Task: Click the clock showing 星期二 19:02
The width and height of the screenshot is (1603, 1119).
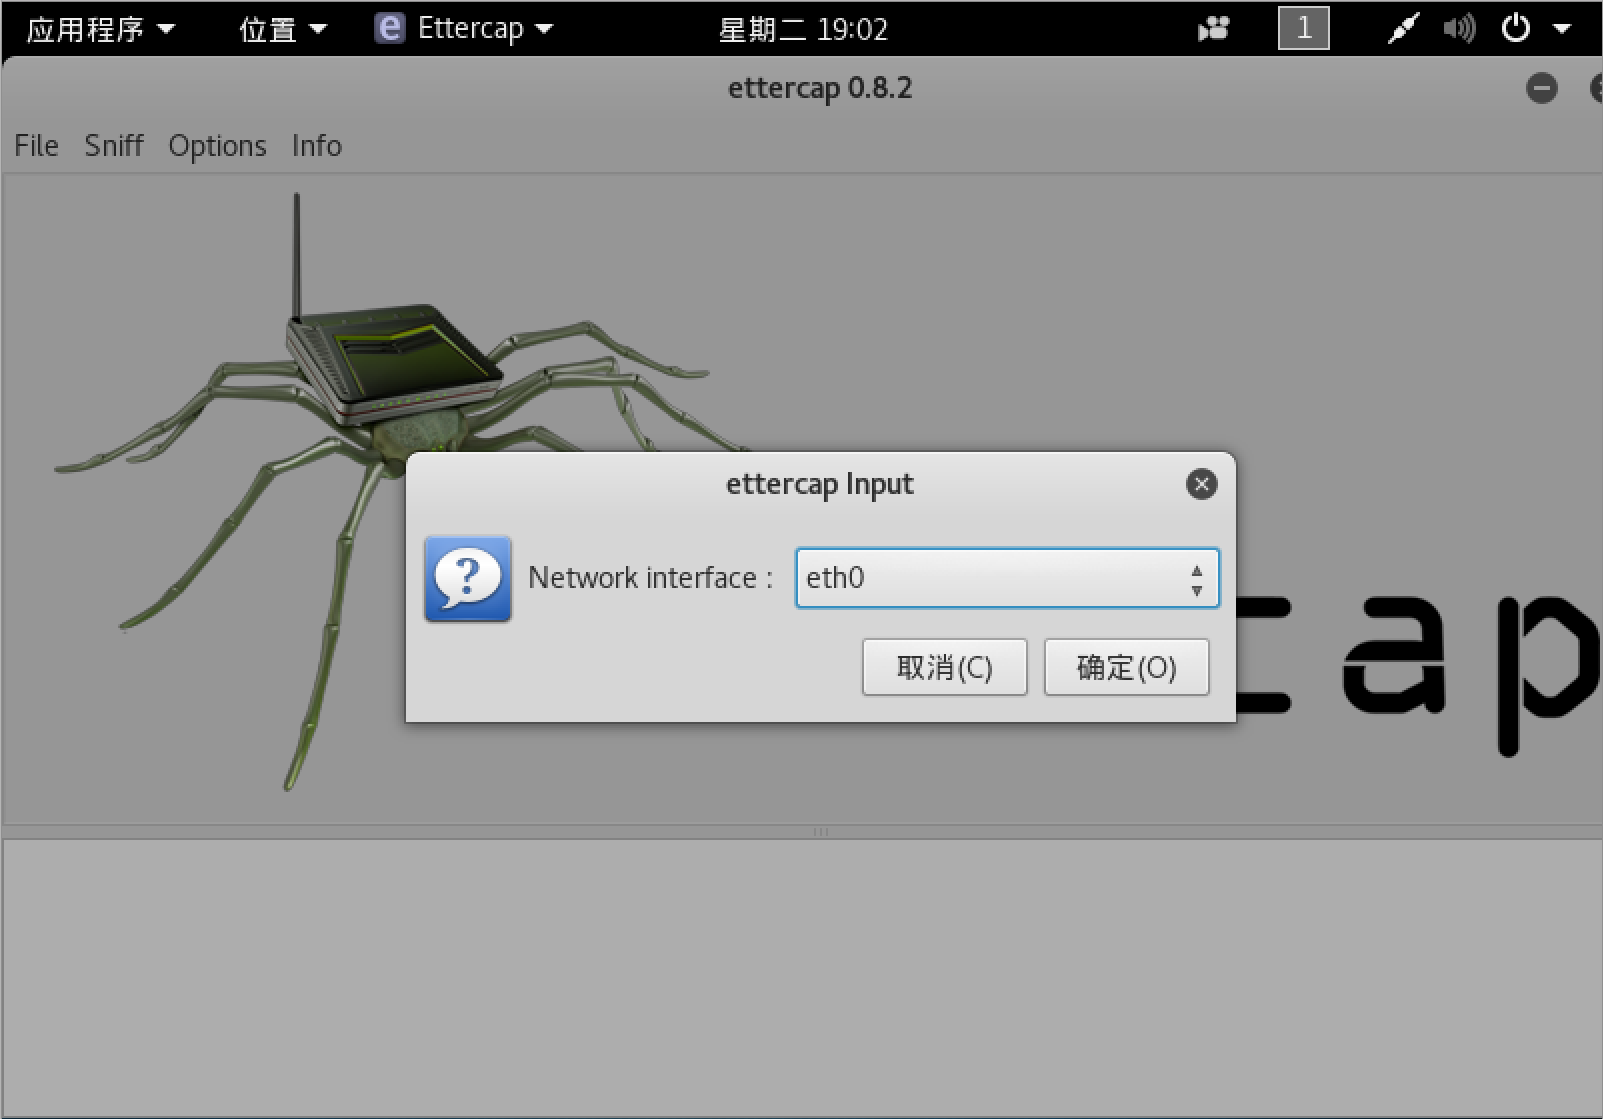Action: click(x=803, y=29)
